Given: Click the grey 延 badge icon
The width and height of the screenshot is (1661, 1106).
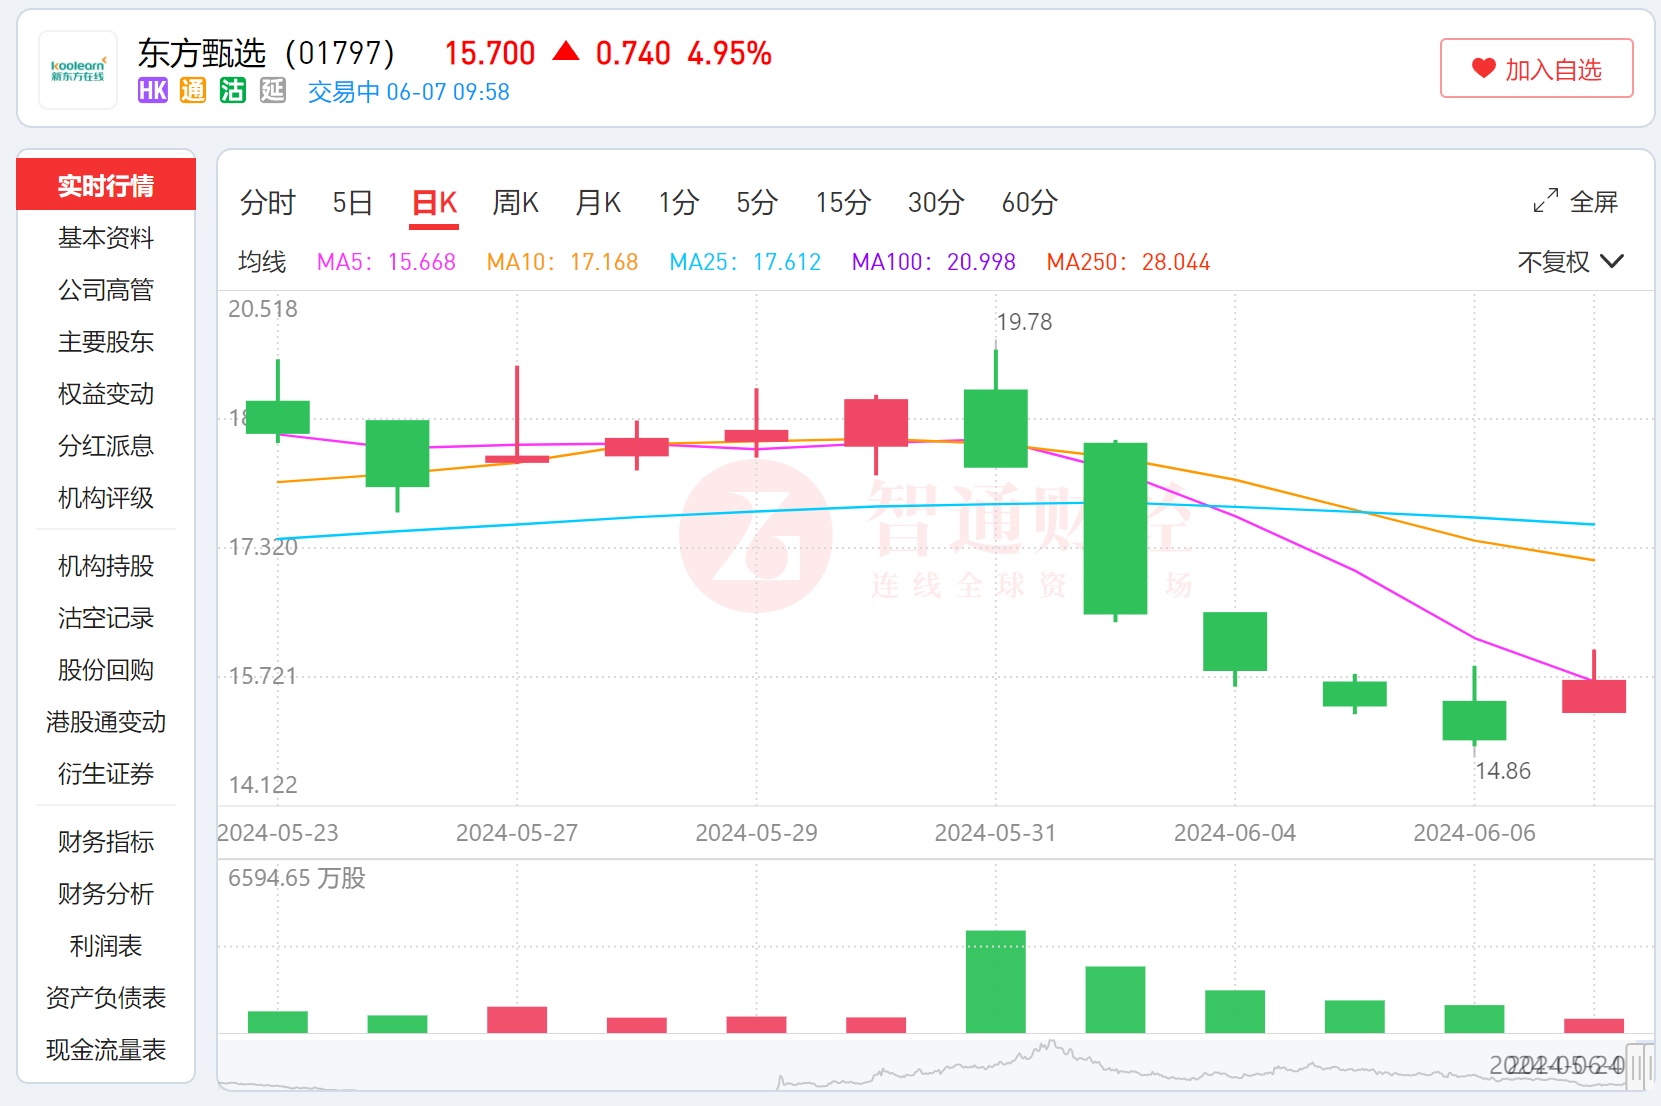Looking at the screenshot, I should click(273, 91).
